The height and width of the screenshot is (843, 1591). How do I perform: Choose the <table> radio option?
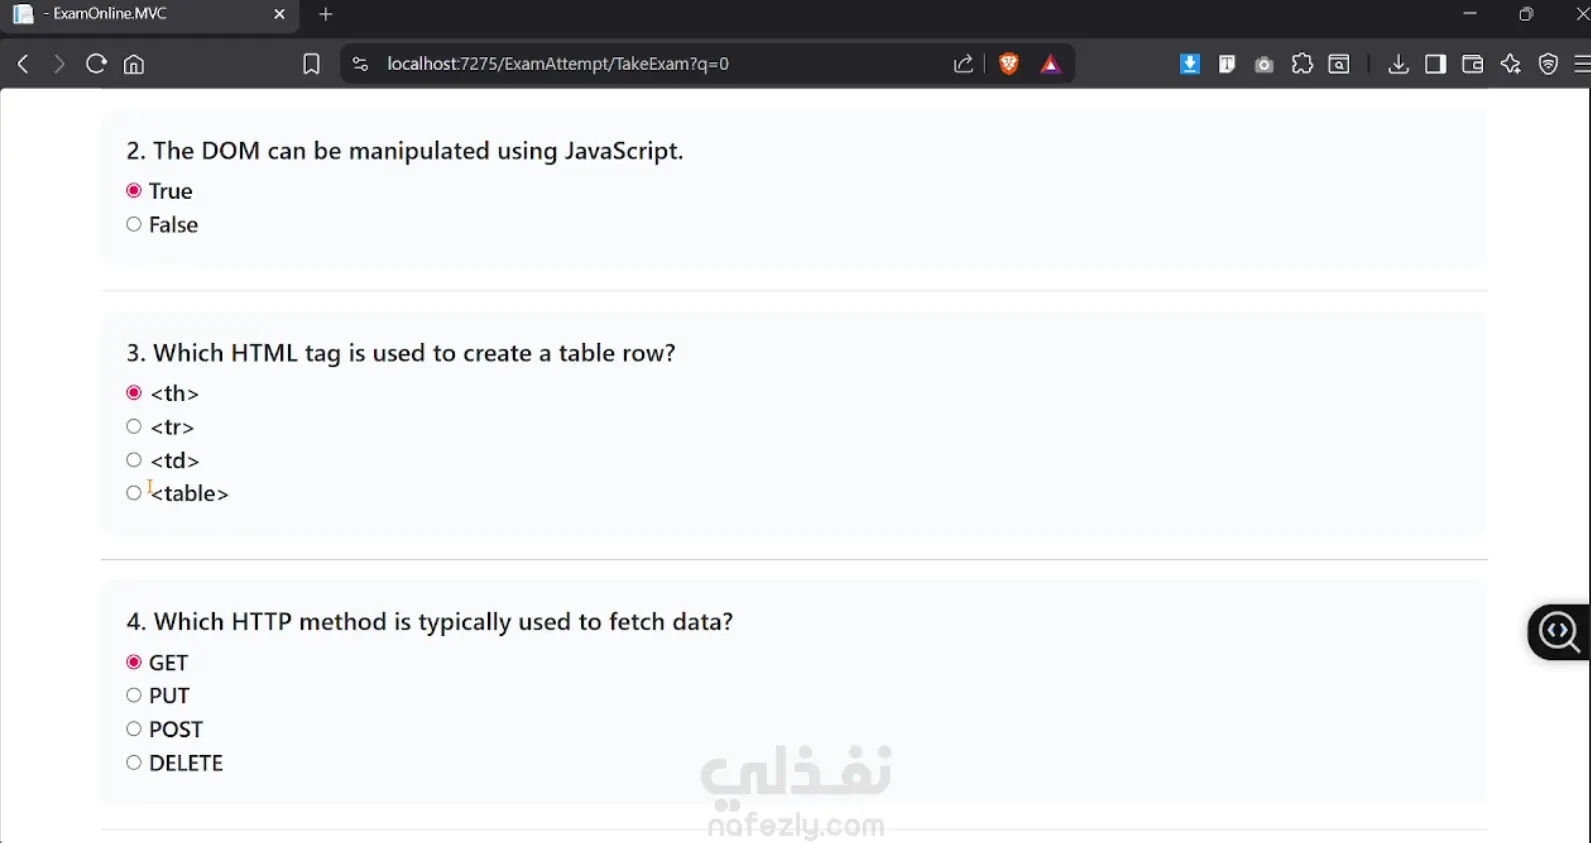[x=134, y=493]
